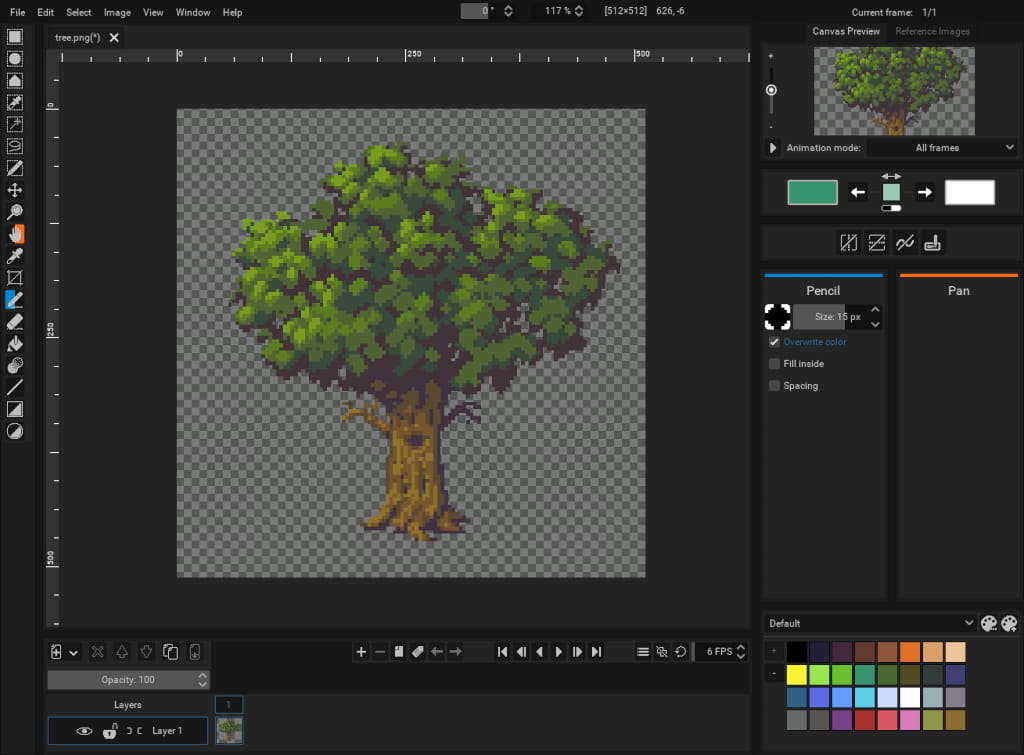Screen dimensions: 1024x755
Task: Activate the Bucket fill tool
Action: tap(15, 343)
